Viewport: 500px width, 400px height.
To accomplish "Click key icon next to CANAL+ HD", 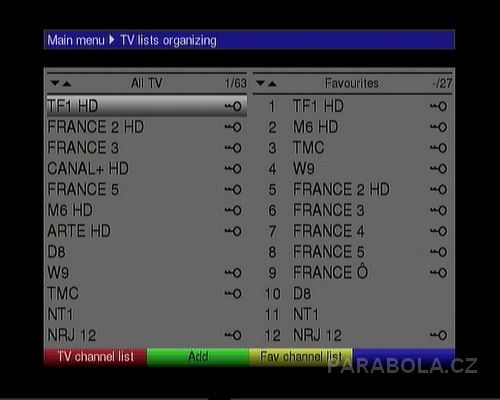I will click(x=233, y=169).
